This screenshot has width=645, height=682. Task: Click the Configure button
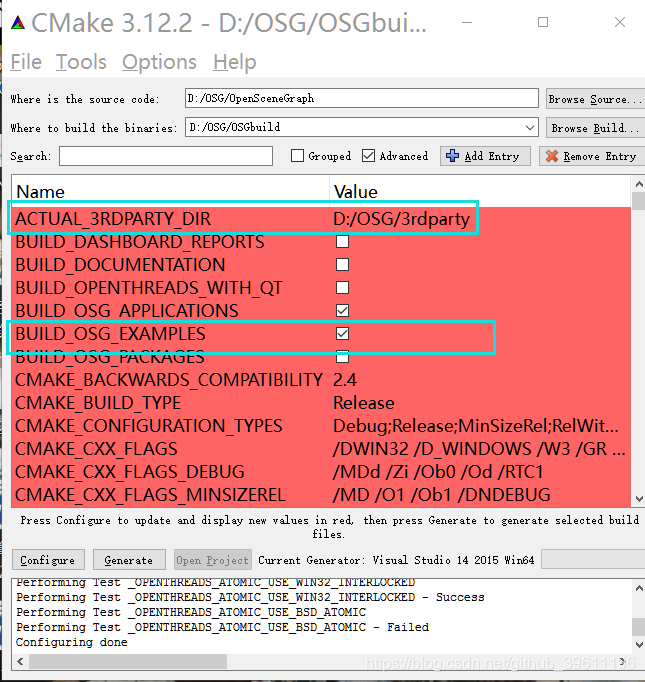(48, 560)
